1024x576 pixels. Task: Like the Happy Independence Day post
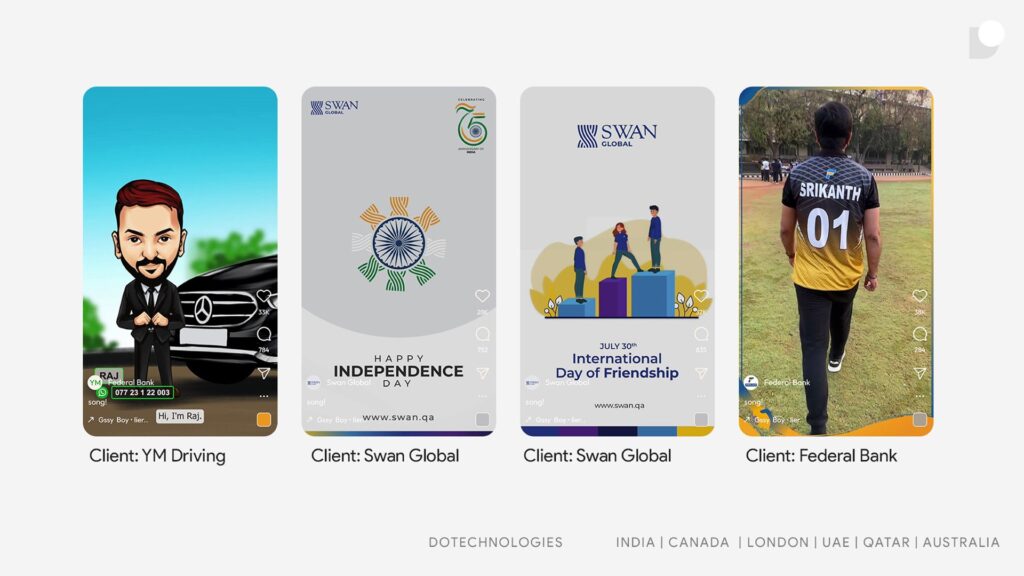point(482,296)
